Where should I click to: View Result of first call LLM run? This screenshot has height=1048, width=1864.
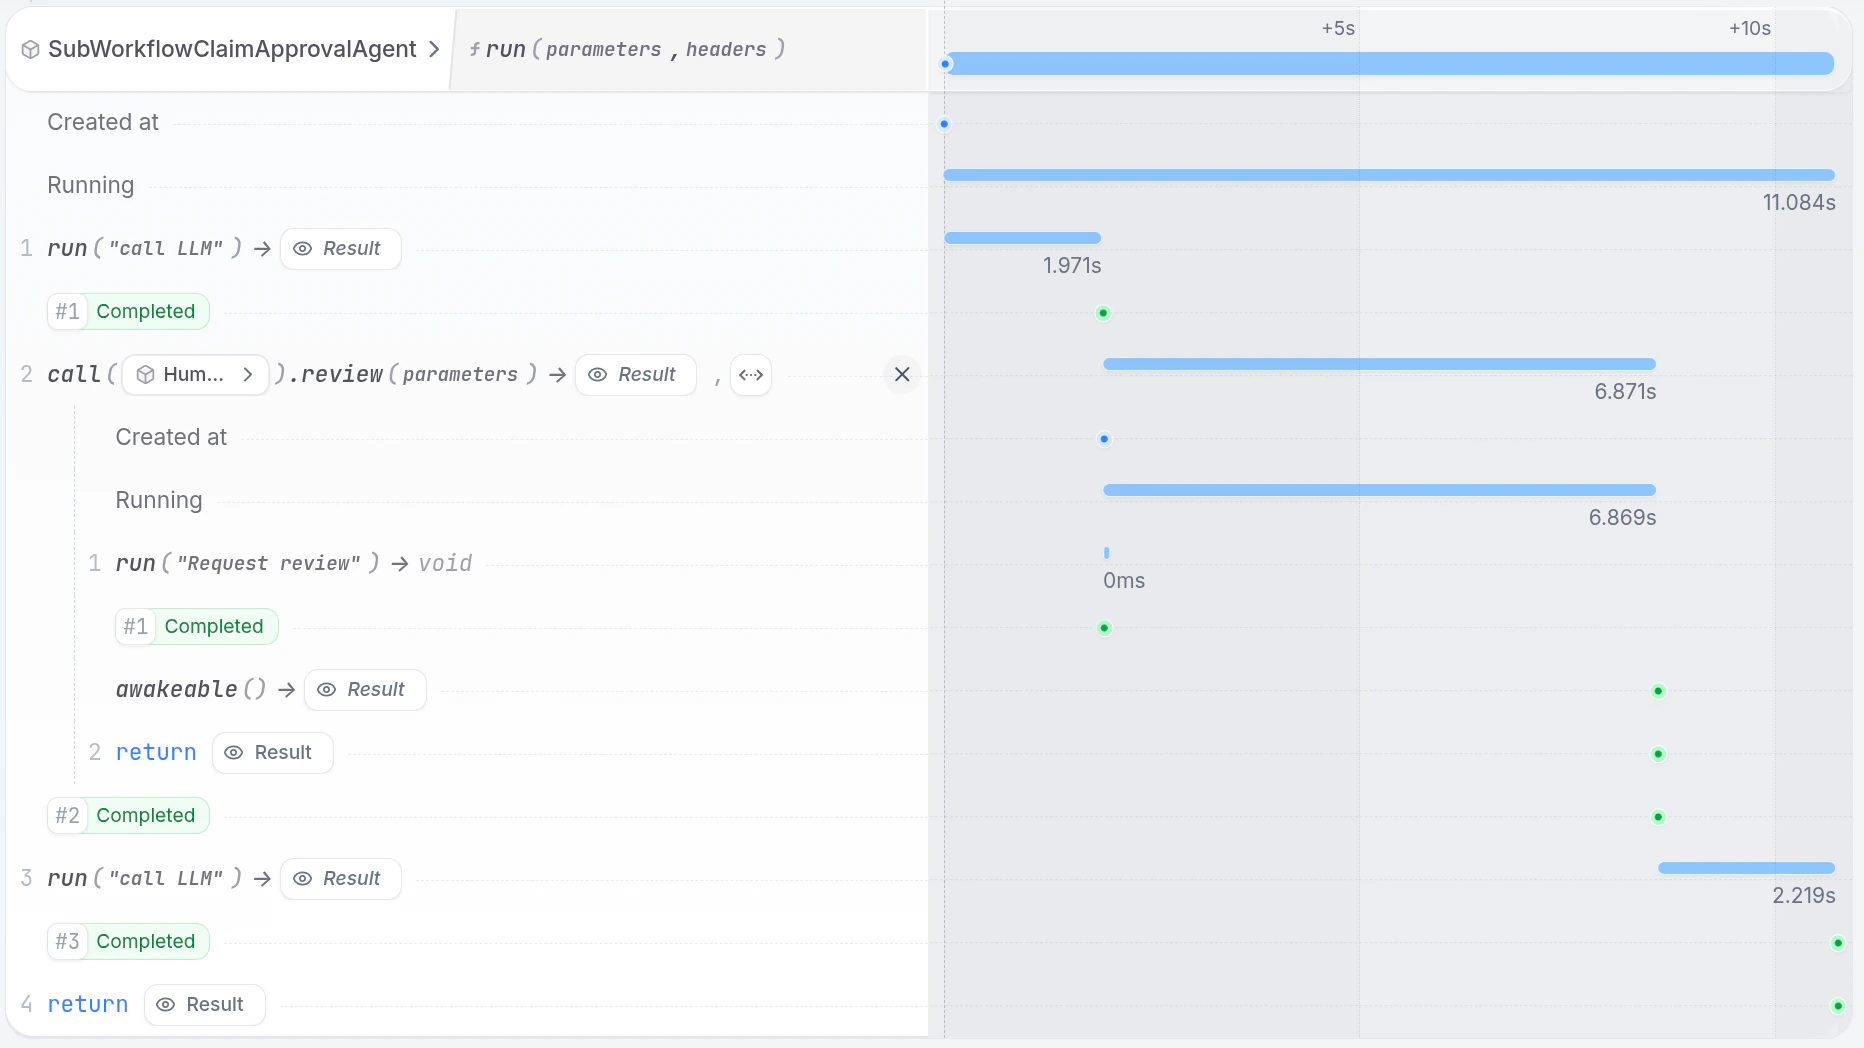click(x=340, y=248)
